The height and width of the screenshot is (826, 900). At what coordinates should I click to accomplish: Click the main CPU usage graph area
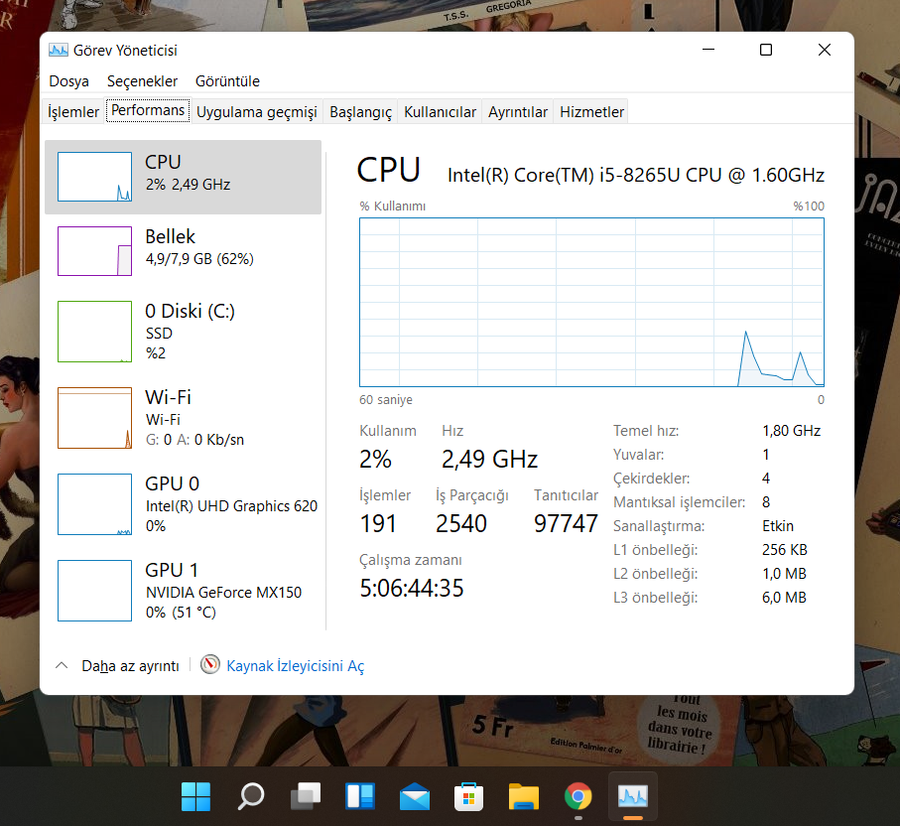point(591,302)
